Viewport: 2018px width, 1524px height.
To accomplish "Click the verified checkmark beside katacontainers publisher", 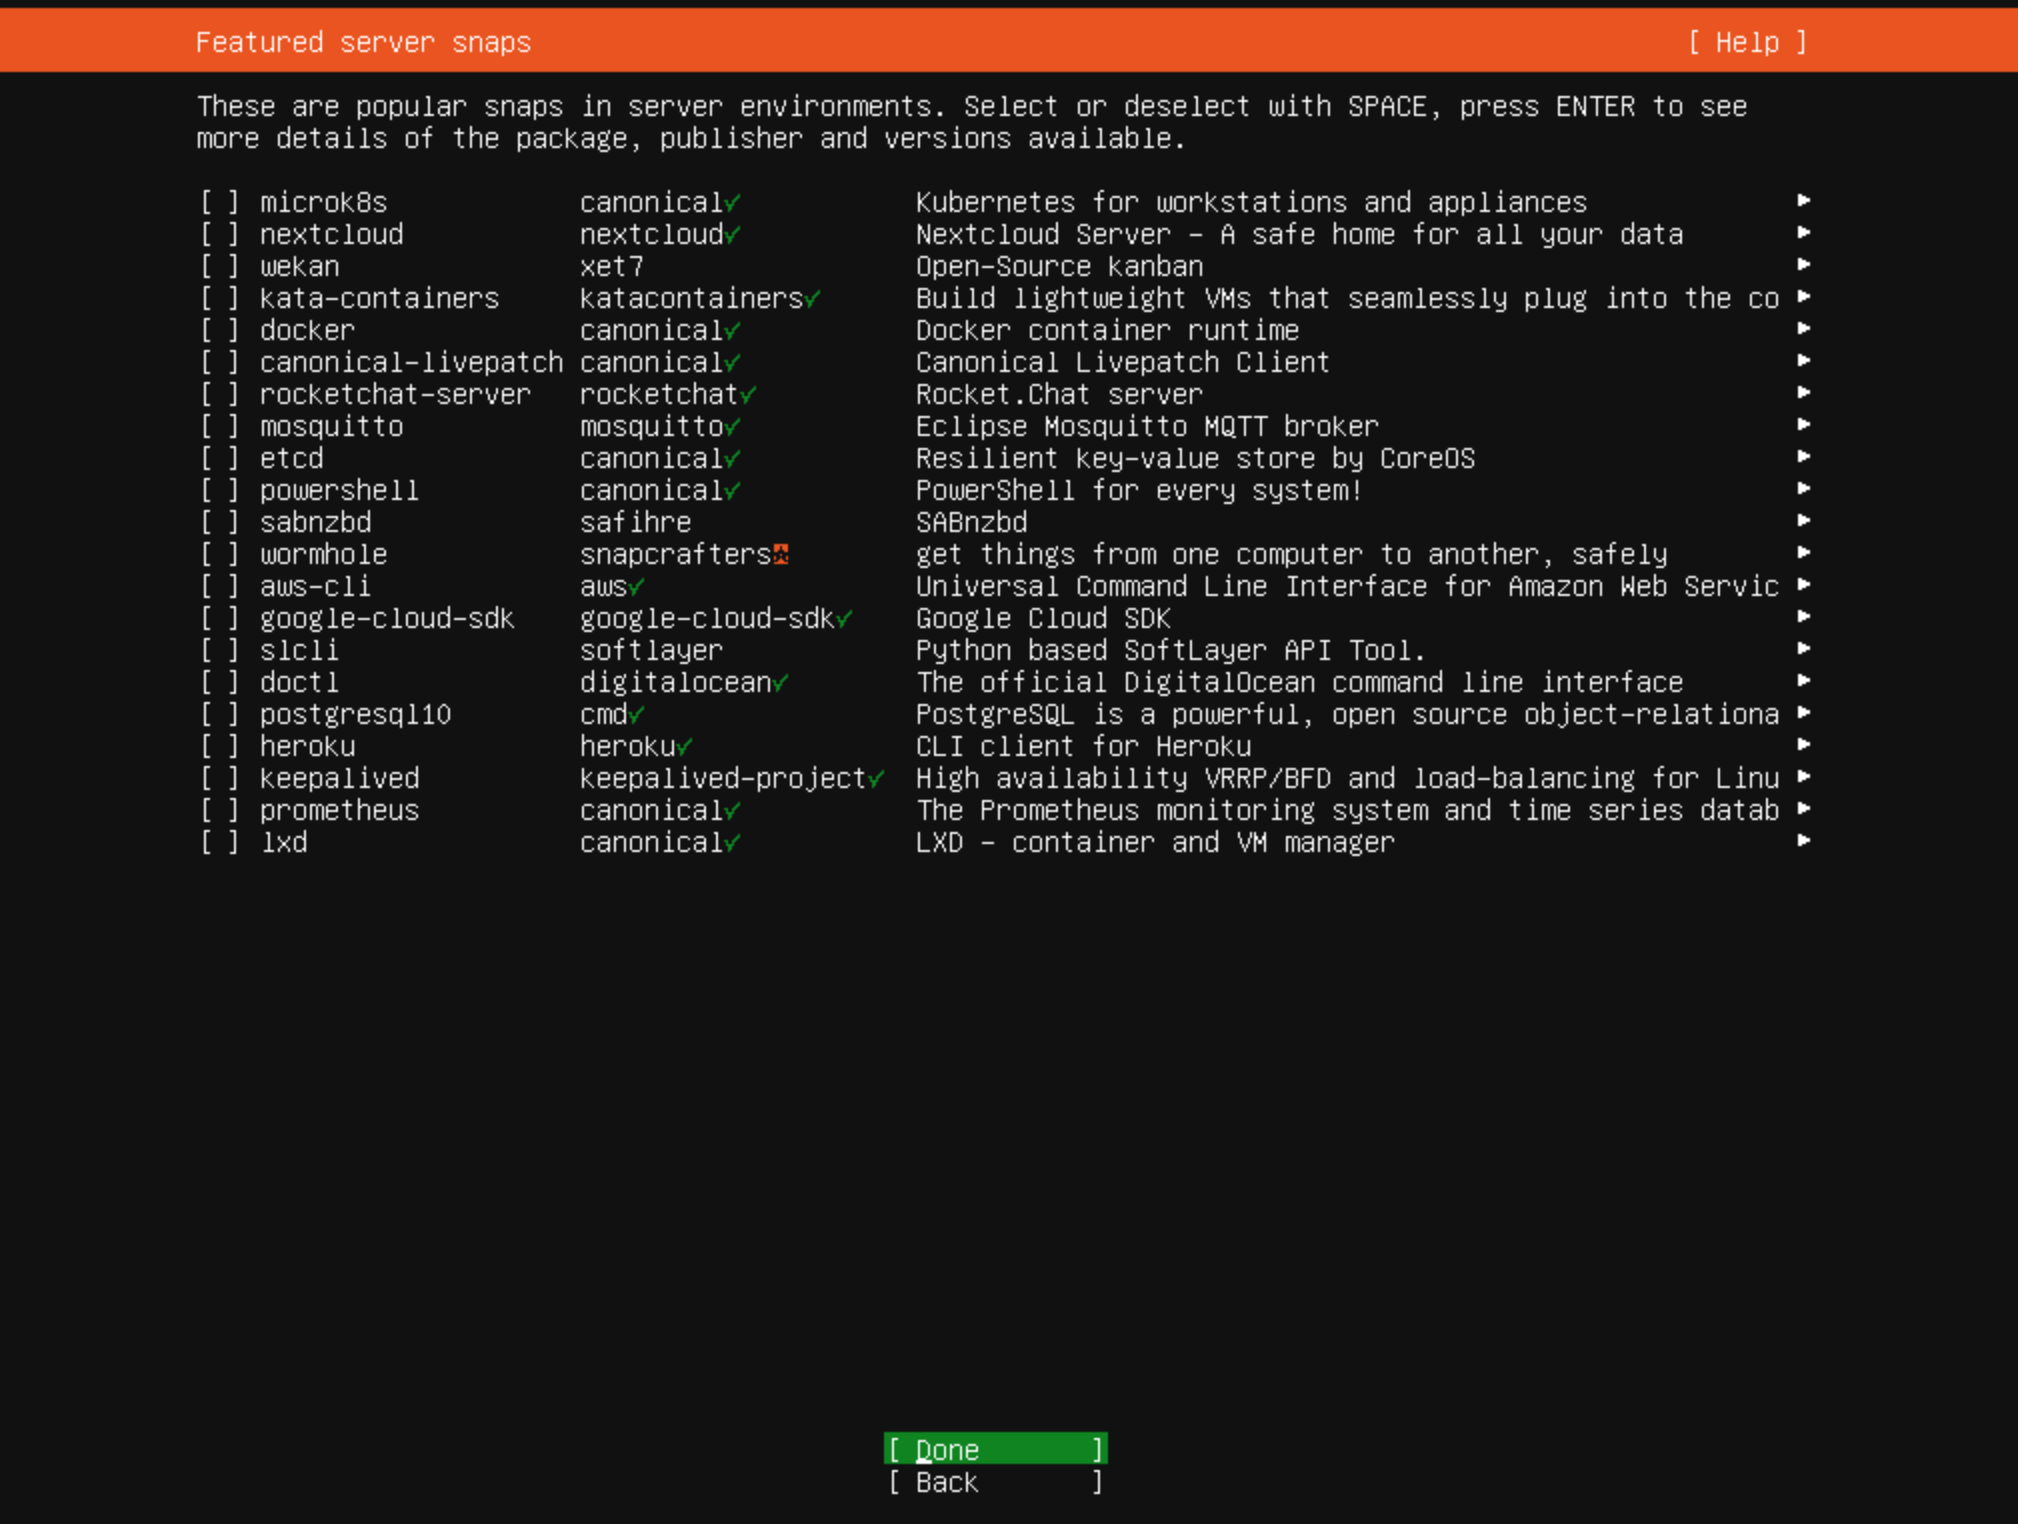I will click(813, 299).
